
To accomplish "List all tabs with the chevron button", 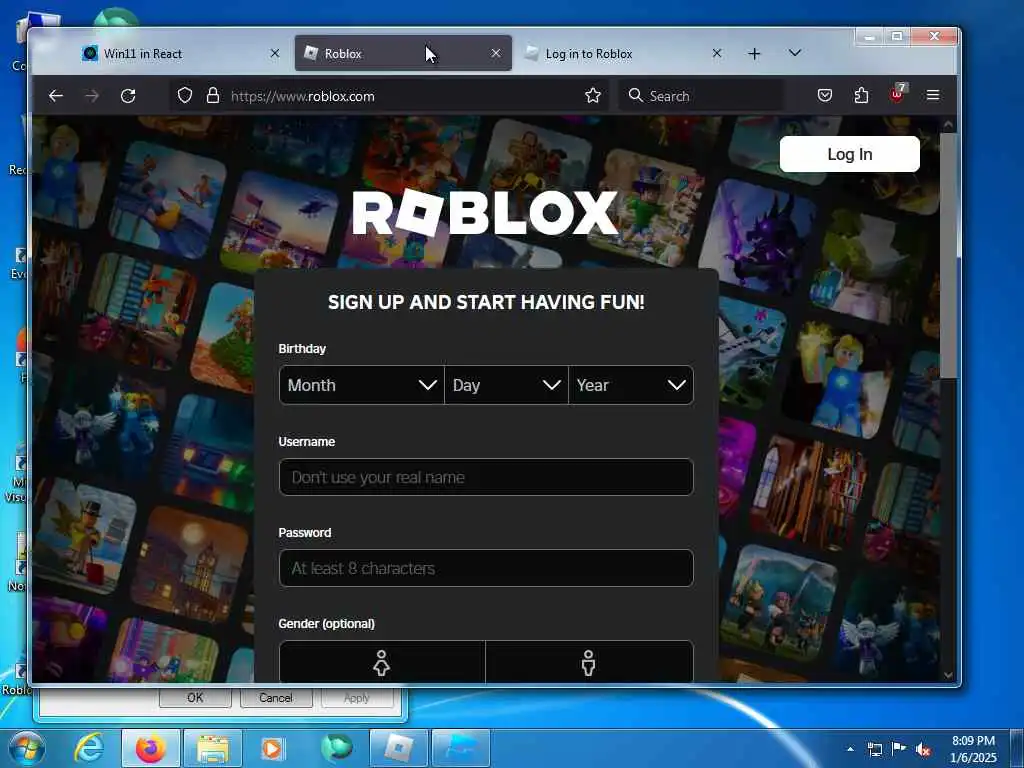I will click(x=795, y=53).
